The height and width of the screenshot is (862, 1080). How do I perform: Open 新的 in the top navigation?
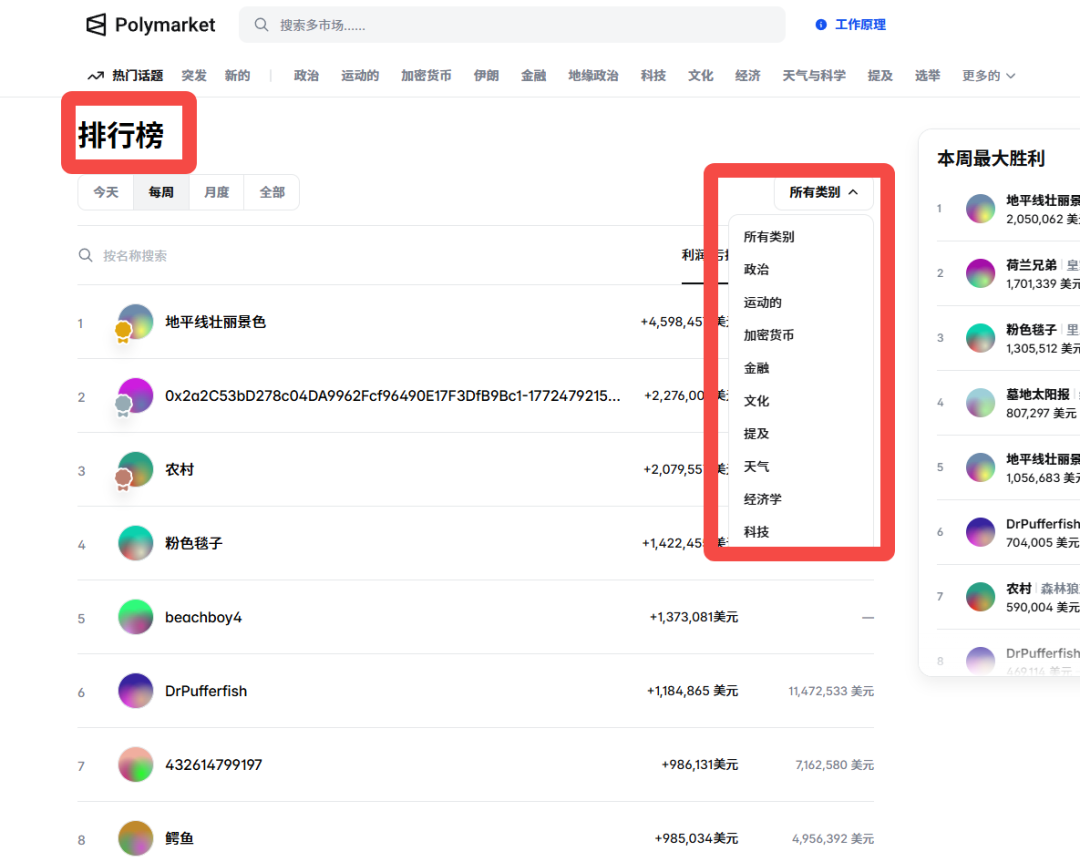pyautogui.click(x=238, y=76)
